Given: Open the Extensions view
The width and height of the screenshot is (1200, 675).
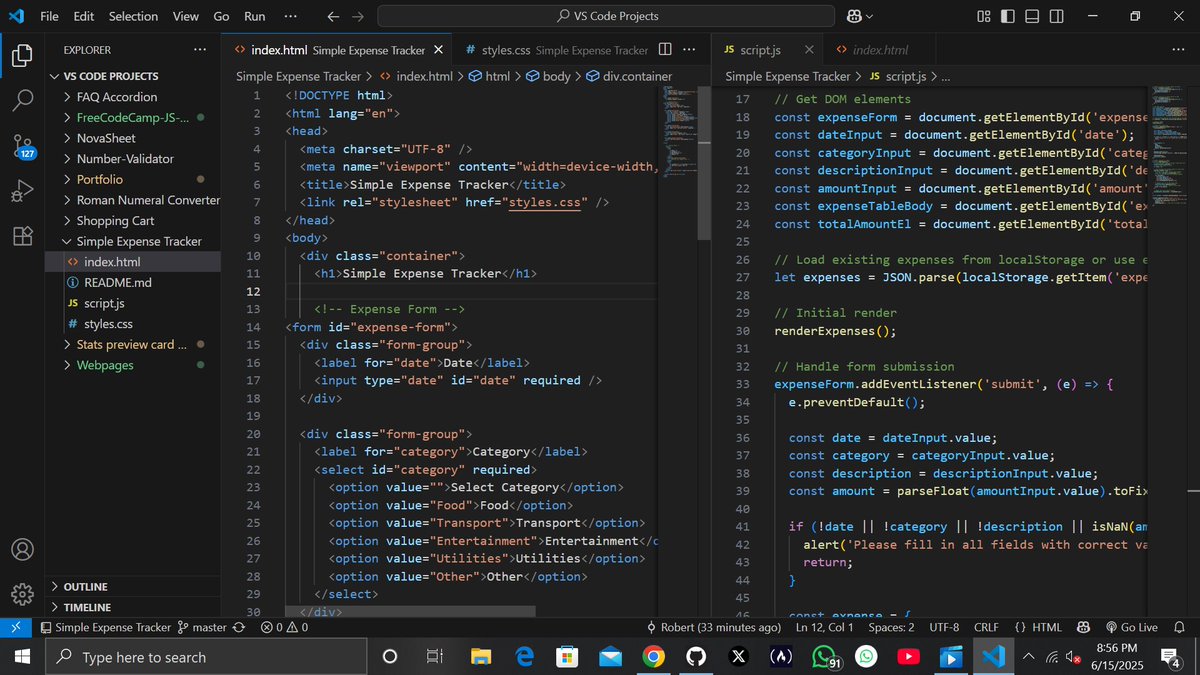Looking at the screenshot, I should (x=22, y=236).
